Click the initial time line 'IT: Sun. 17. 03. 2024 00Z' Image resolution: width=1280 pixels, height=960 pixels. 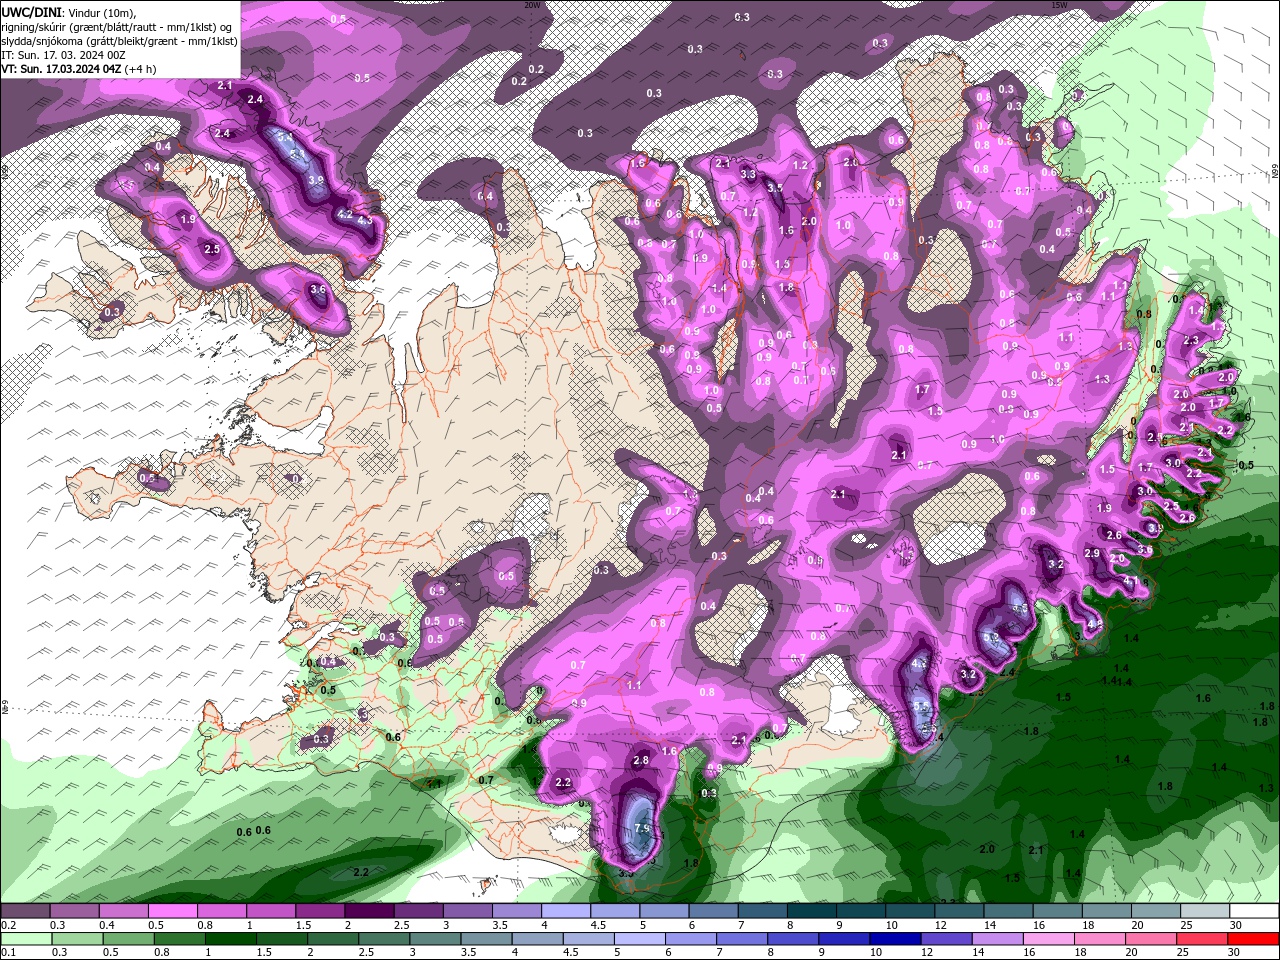63,55
